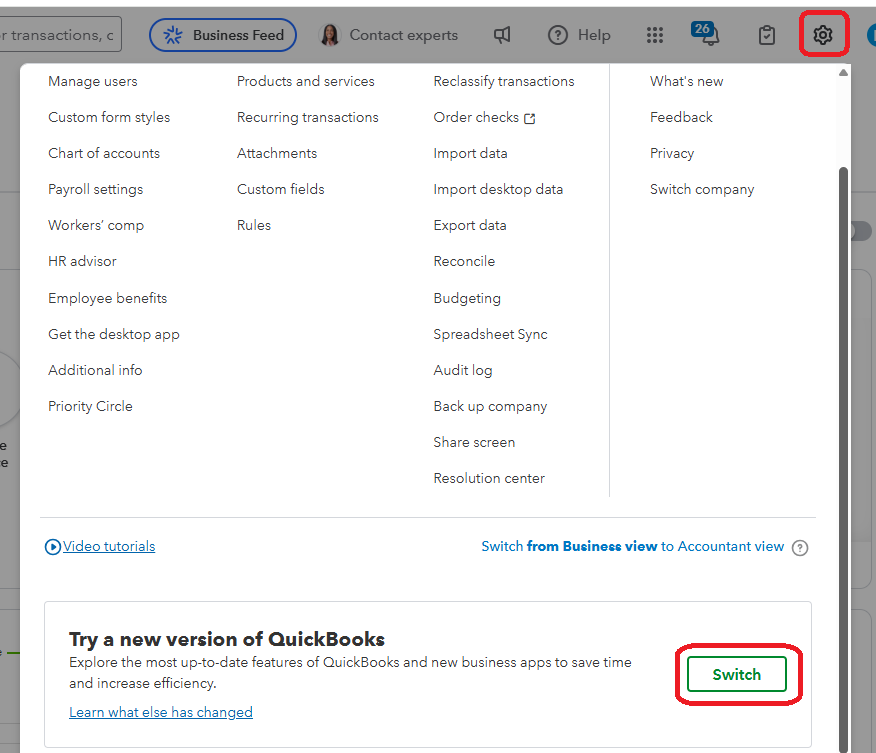Click the search transactions input field
The height and width of the screenshot is (753, 876).
pyautogui.click(x=60, y=35)
